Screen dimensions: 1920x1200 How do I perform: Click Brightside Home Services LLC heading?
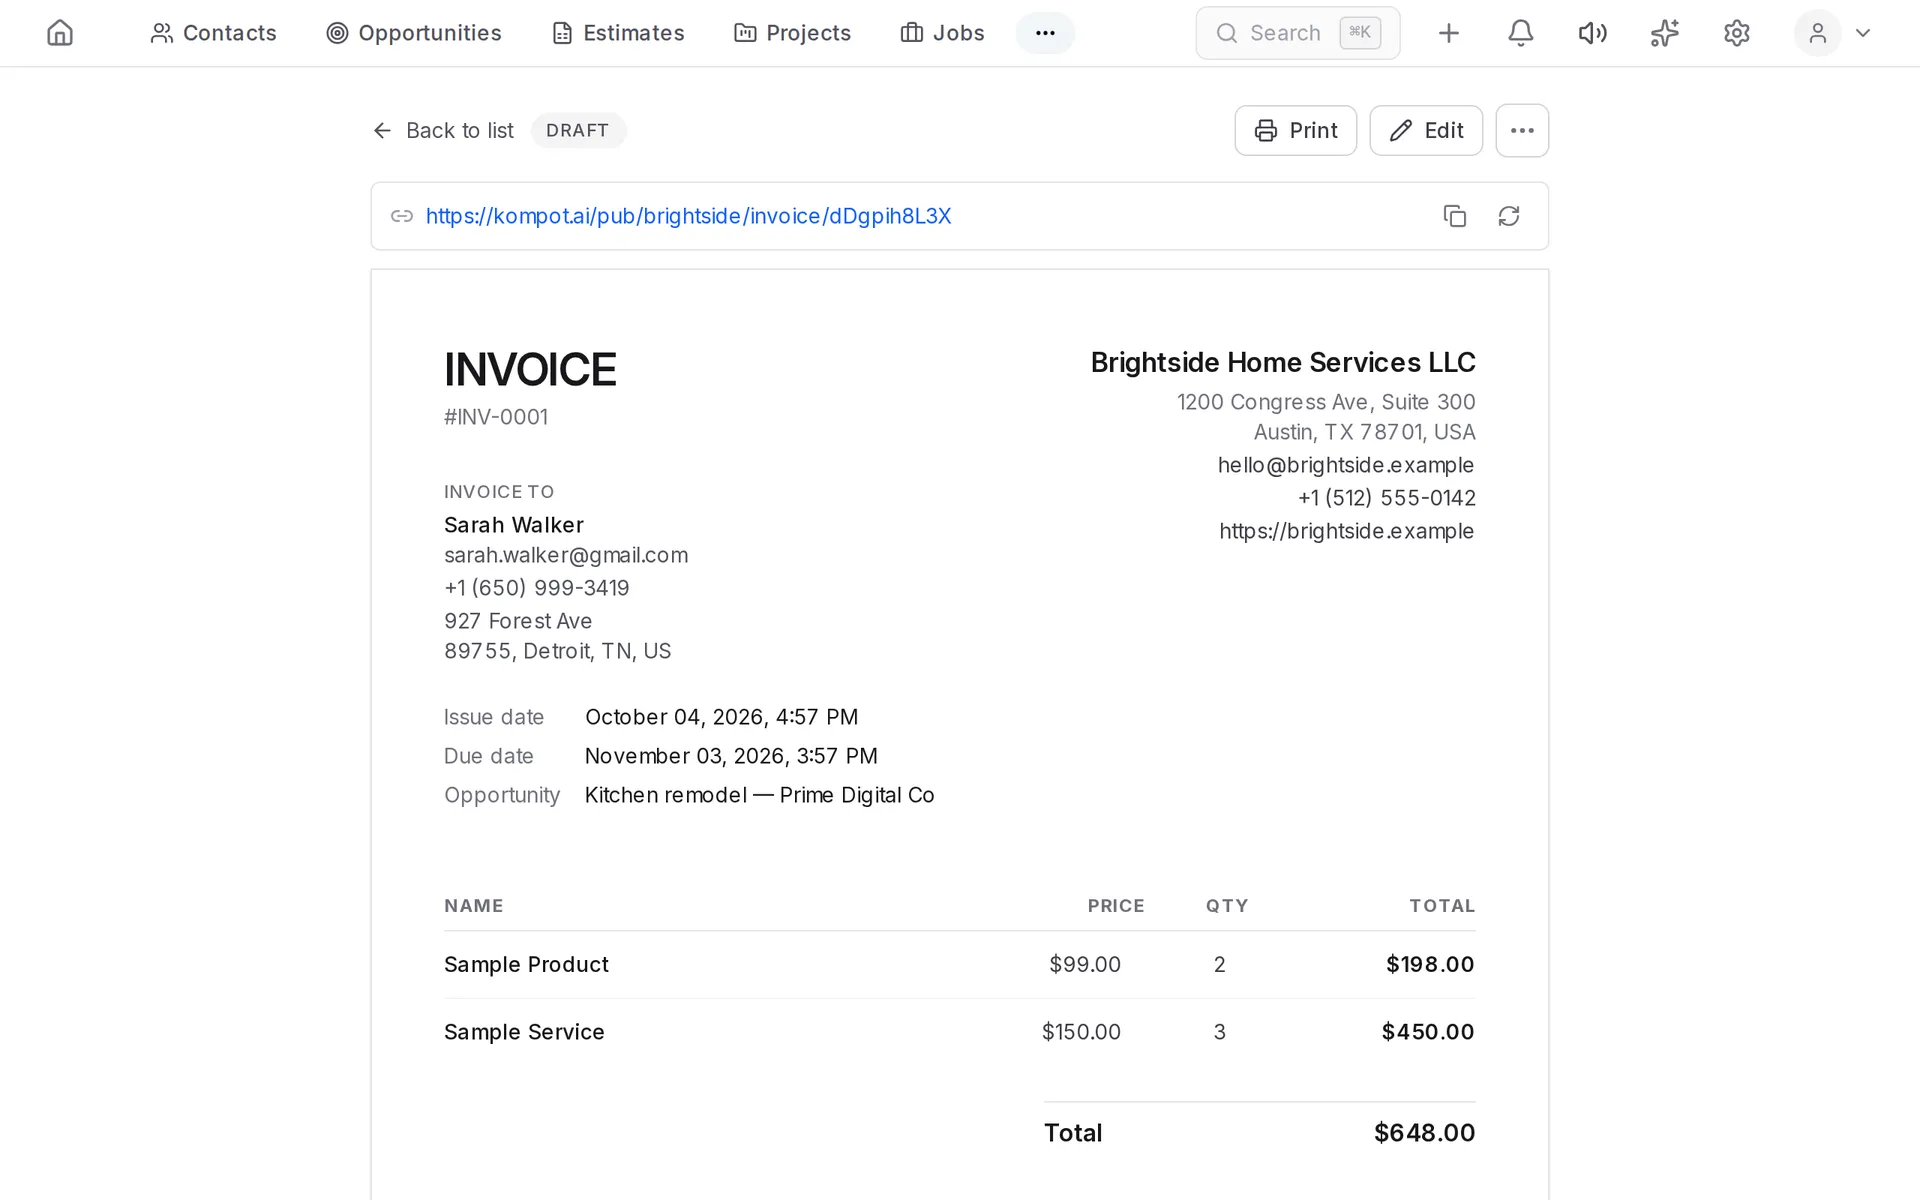click(1283, 362)
